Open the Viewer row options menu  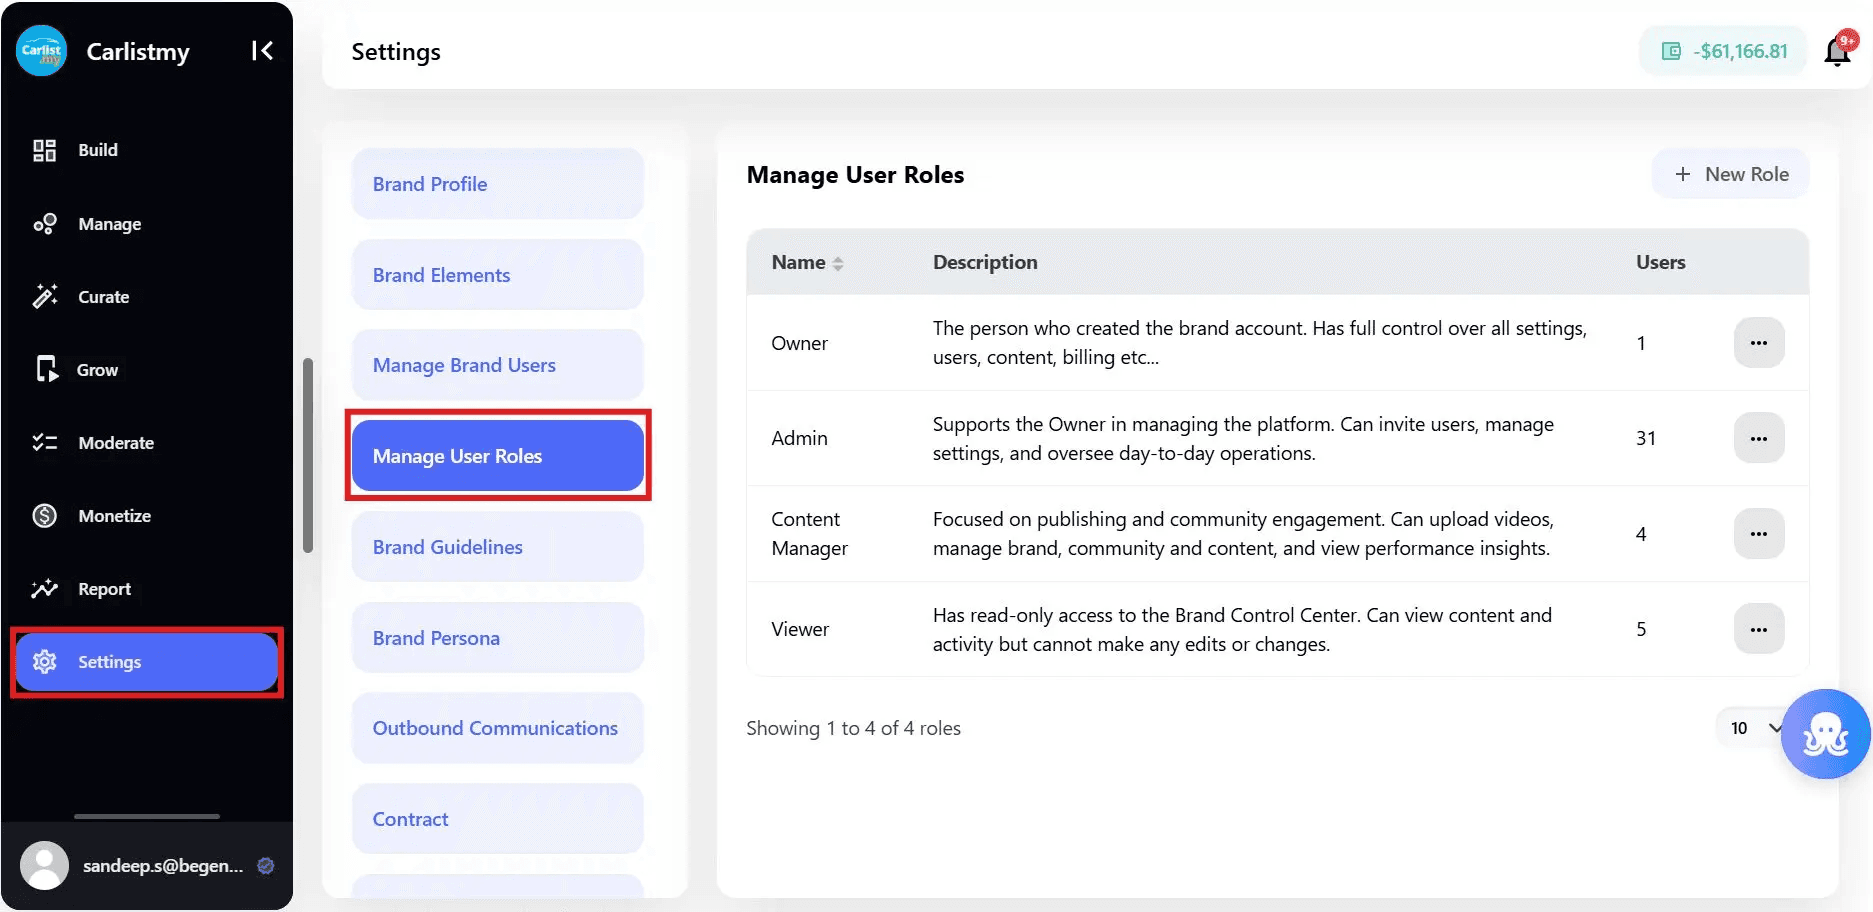(x=1759, y=629)
